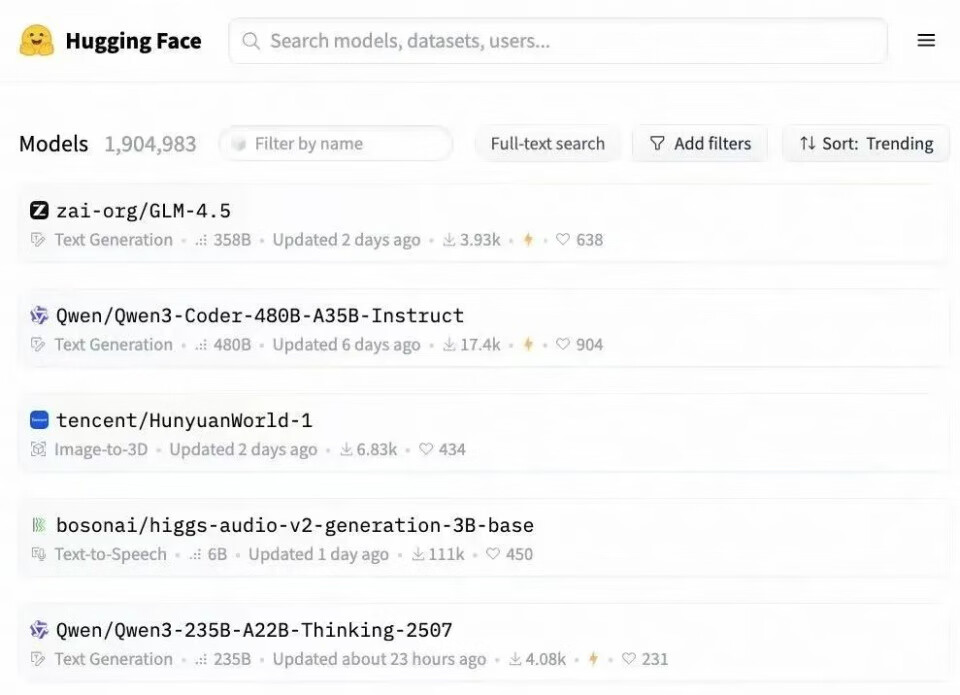Click the Image-to-3D task icon
Image resolution: width=960 pixels, height=695 pixels.
[x=39, y=450]
